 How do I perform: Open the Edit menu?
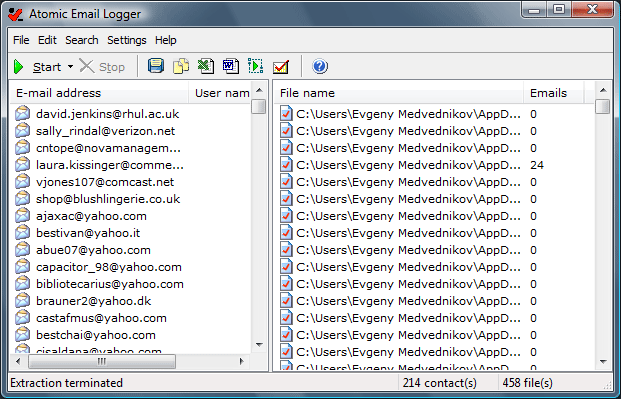point(47,40)
